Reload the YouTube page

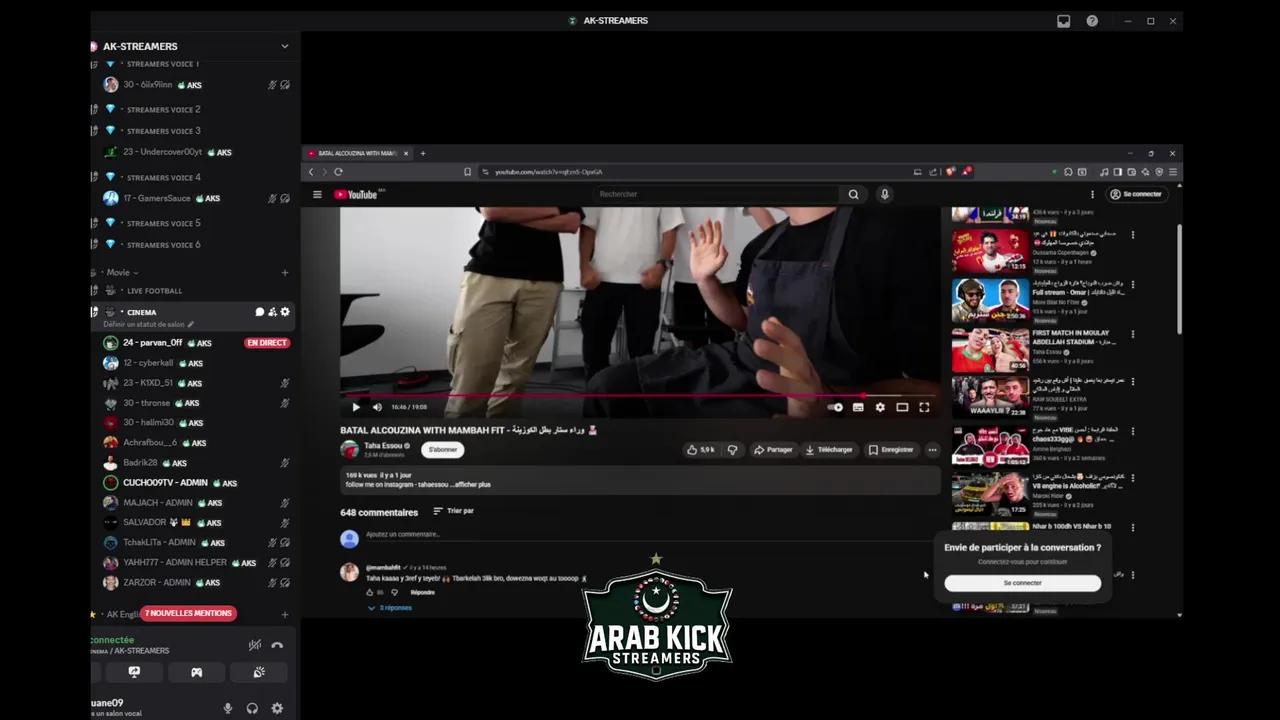pyautogui.click(x=338, y=172)
